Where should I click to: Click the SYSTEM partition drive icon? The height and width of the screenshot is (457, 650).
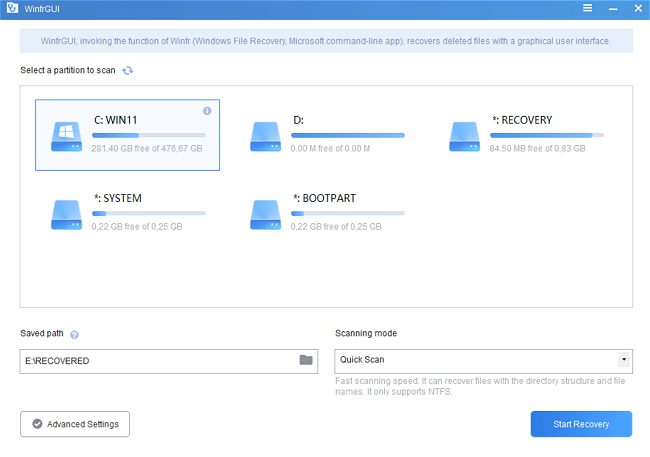pos(66,215)
